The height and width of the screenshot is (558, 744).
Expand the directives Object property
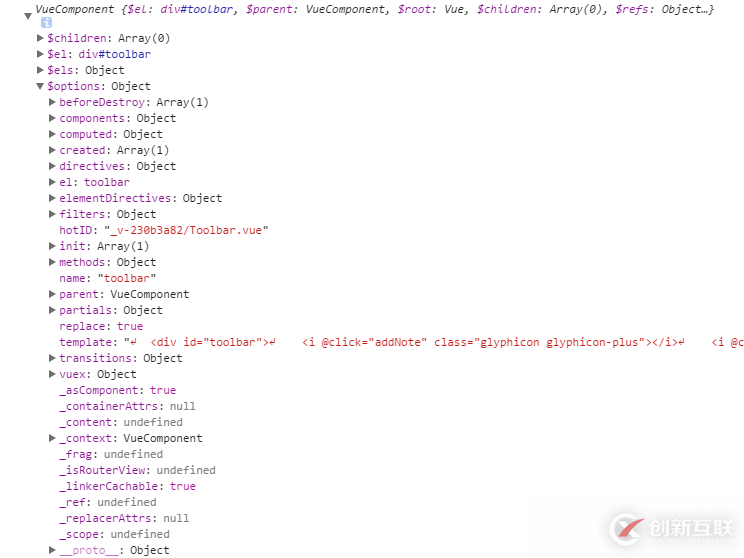[x=52, y=166]
